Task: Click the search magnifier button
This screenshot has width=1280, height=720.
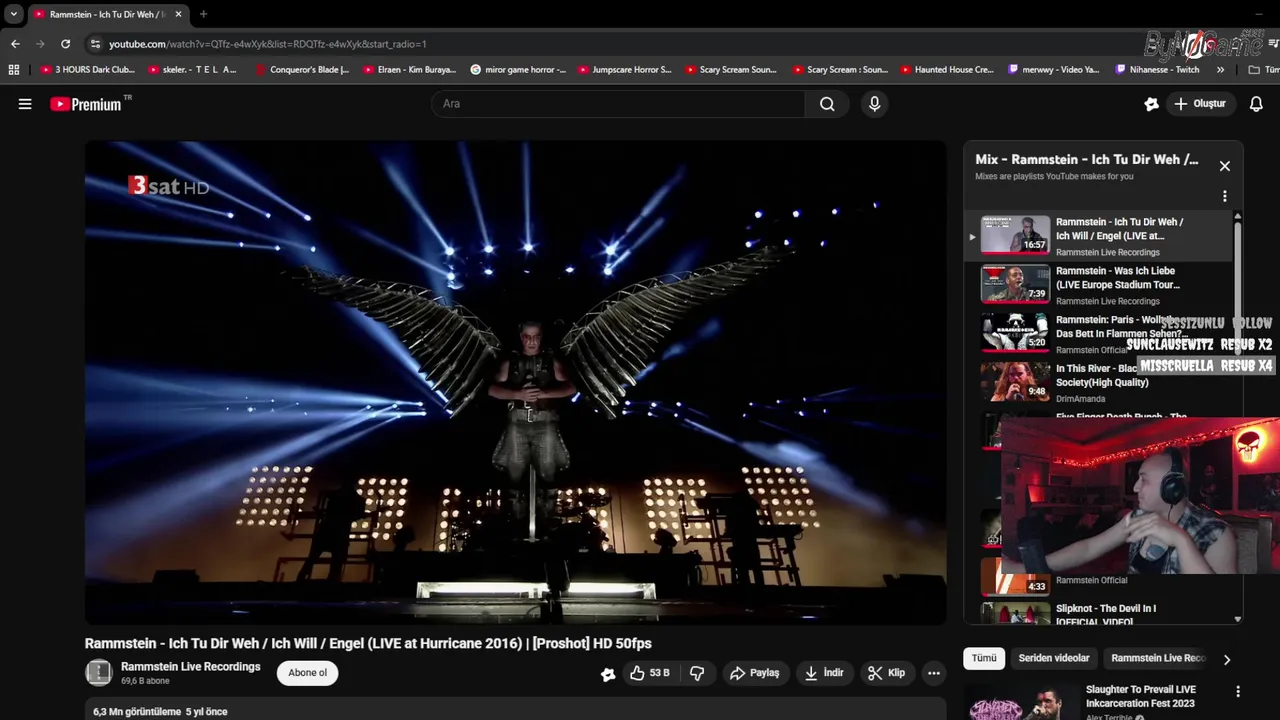Action: [x=827, y=104]
